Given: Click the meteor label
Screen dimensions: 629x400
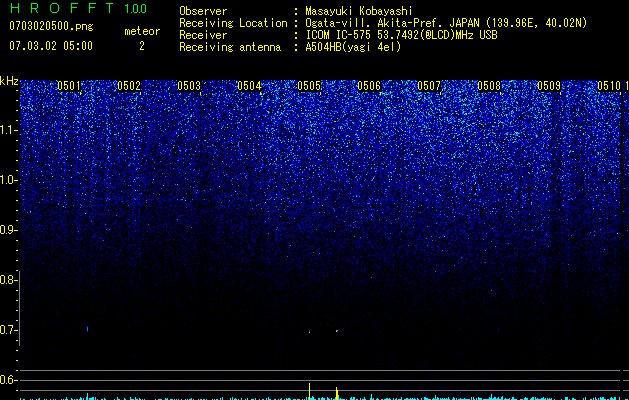Looking at the screenshot, I should point(142,31).
